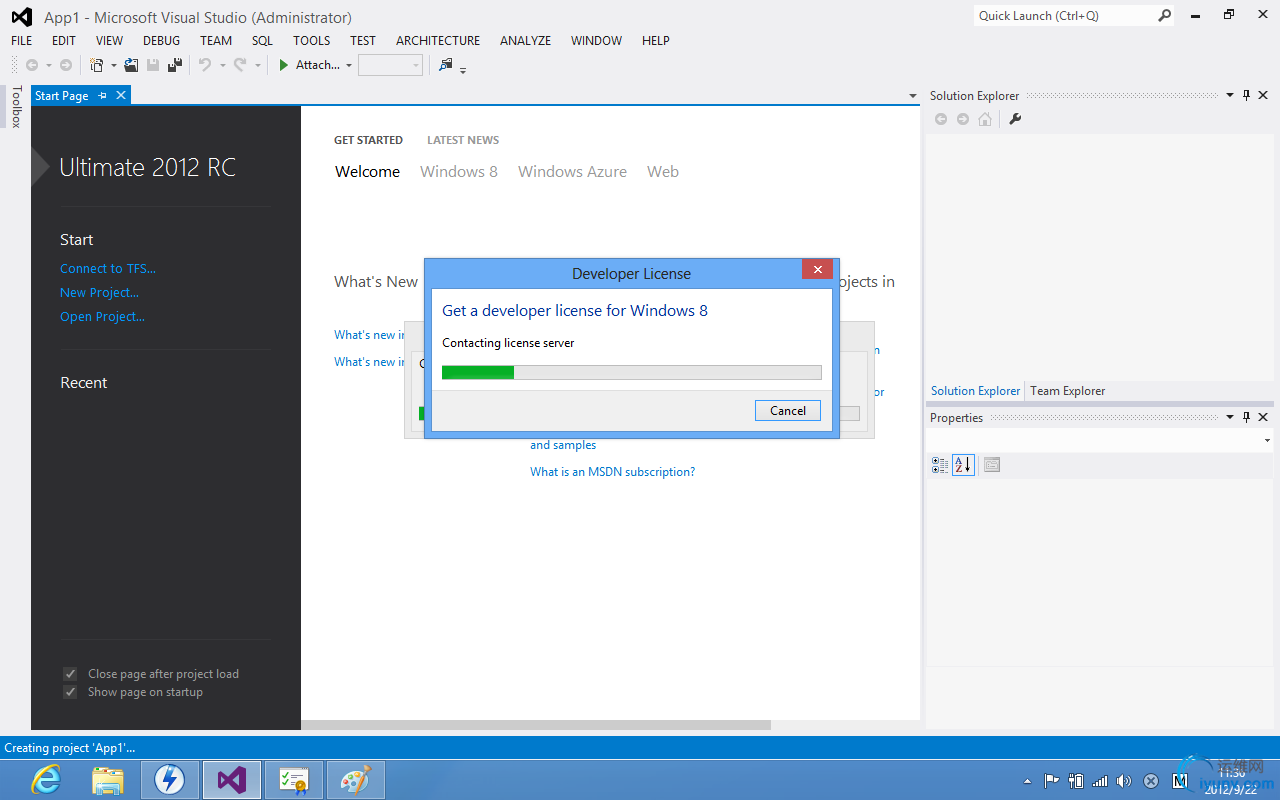Open the empty solution configurations combo box
Viewport: 1280px width, 800px height.
click(x=390, y=65)
